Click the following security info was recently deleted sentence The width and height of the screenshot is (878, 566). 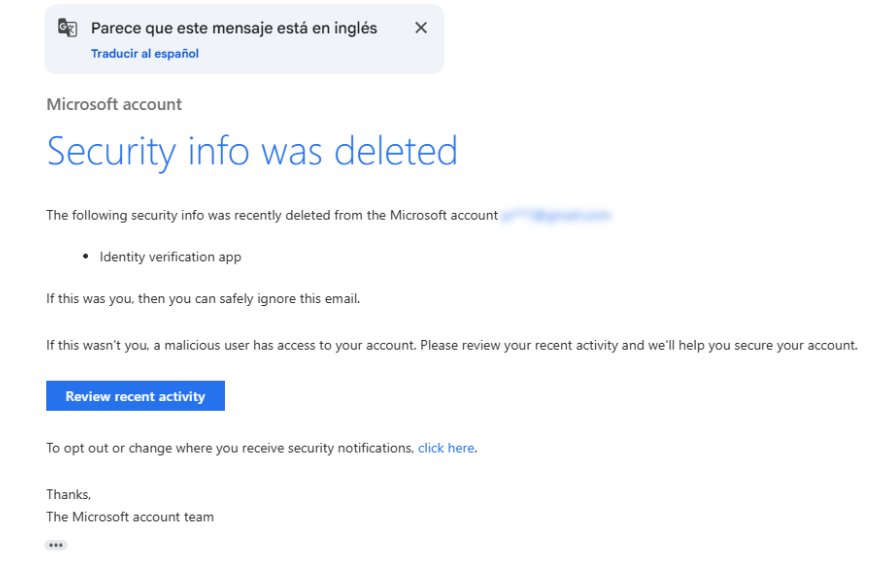click(272, 215)
